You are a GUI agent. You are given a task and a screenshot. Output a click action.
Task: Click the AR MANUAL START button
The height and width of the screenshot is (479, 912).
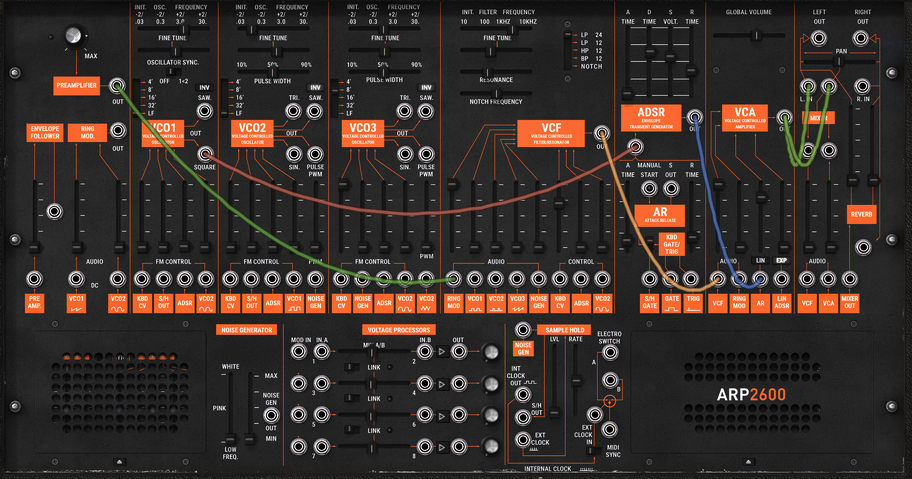[649, 188]
